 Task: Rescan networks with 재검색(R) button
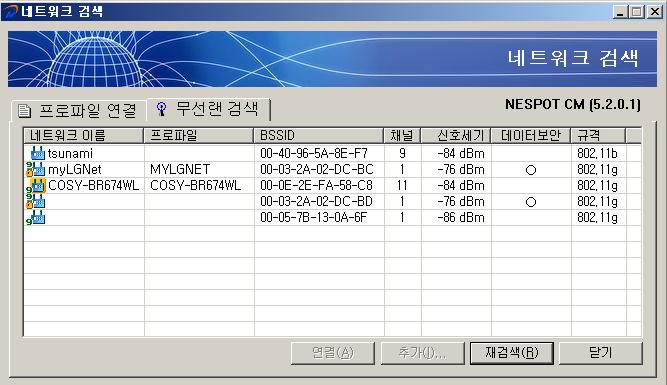(512, 353)
